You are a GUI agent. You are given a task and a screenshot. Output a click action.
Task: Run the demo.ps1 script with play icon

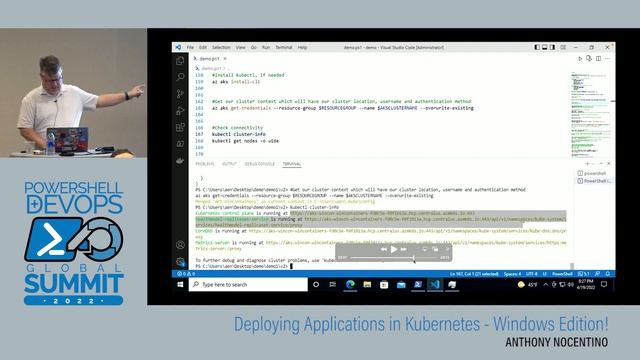[x=580, y=59]
